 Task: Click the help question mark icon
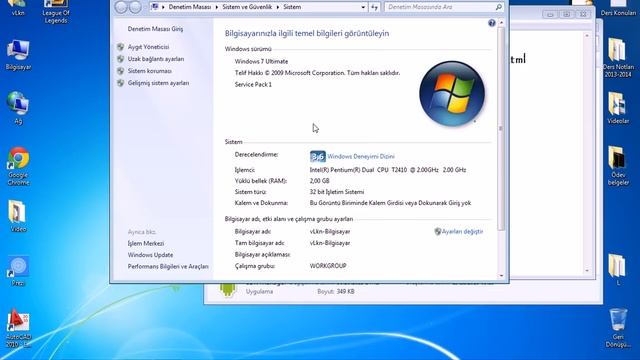491,23
